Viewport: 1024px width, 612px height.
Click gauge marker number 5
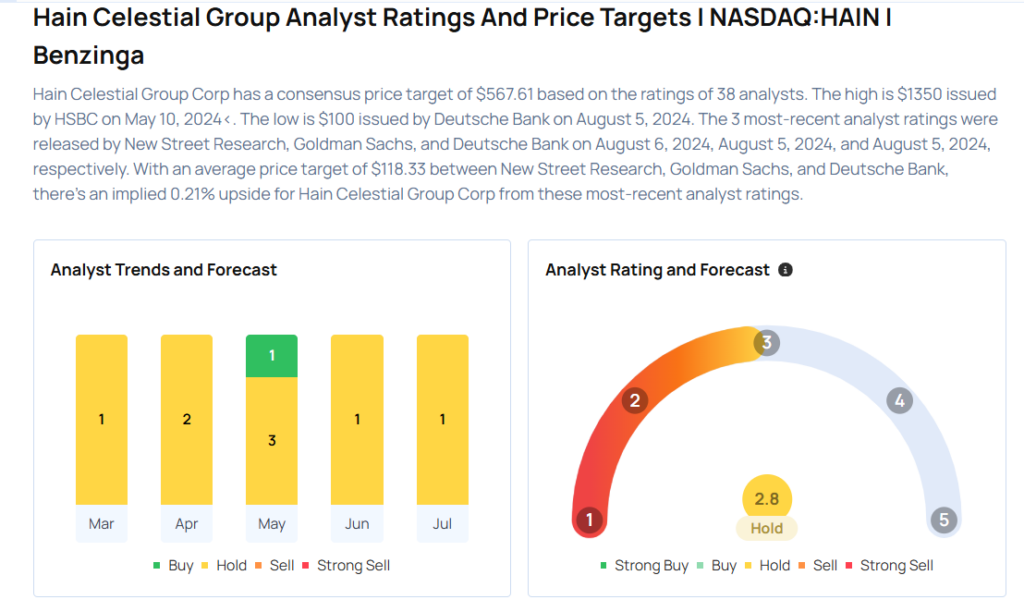(942, 520)
